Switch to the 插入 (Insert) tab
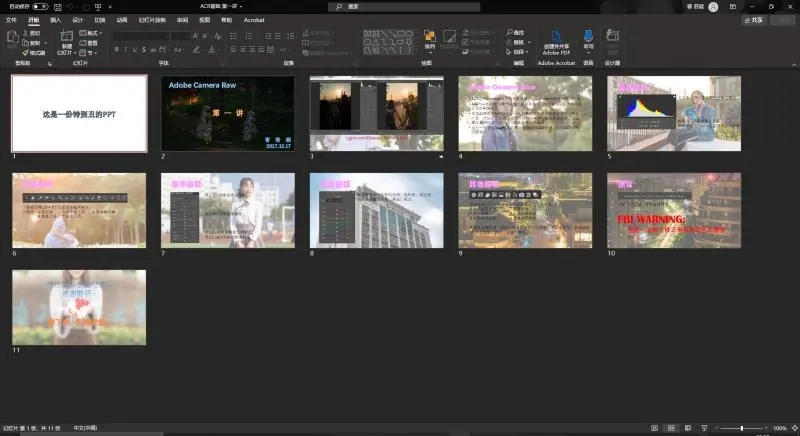Screen dimensions: 800x436 56,20
